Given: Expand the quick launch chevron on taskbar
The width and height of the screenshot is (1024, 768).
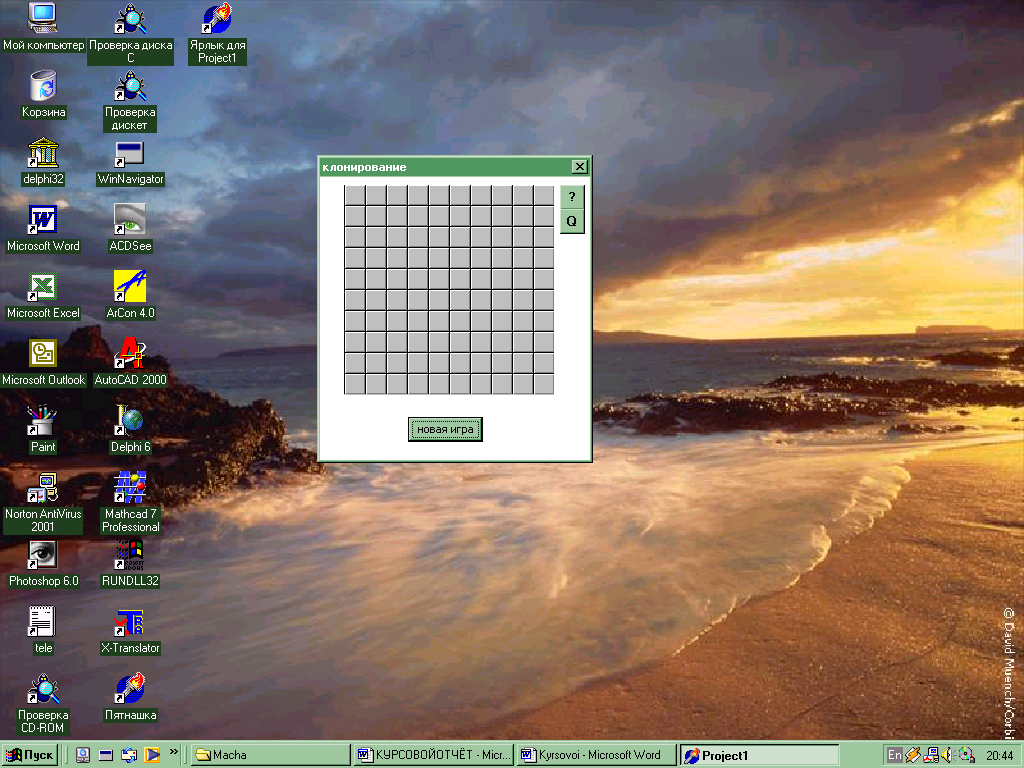Looking at the screenshot, I should 174,752.
